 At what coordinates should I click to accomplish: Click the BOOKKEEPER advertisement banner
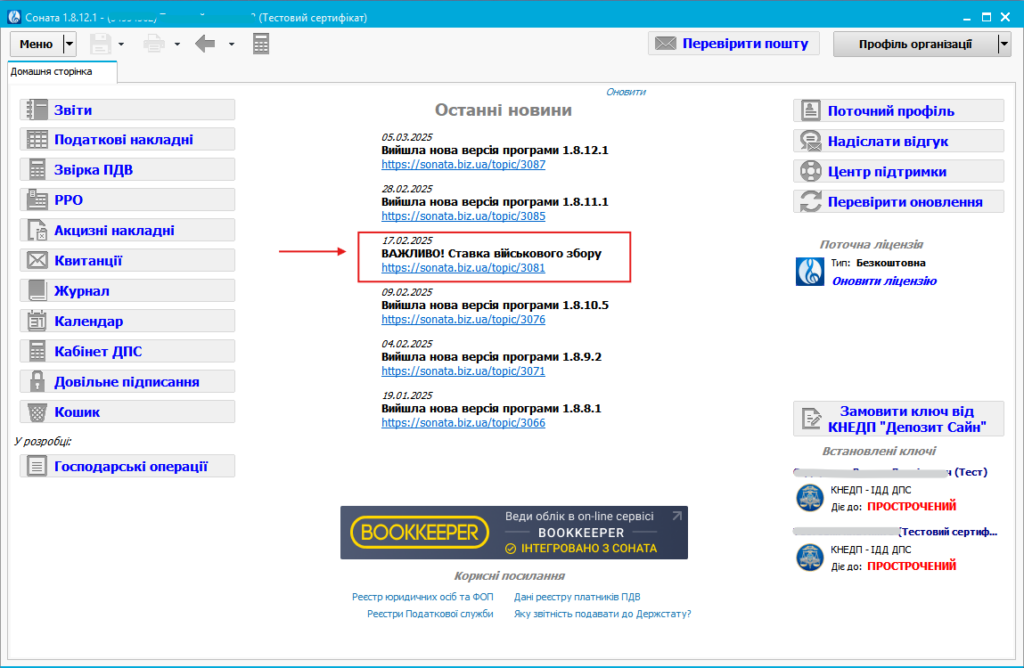point(514,532)
